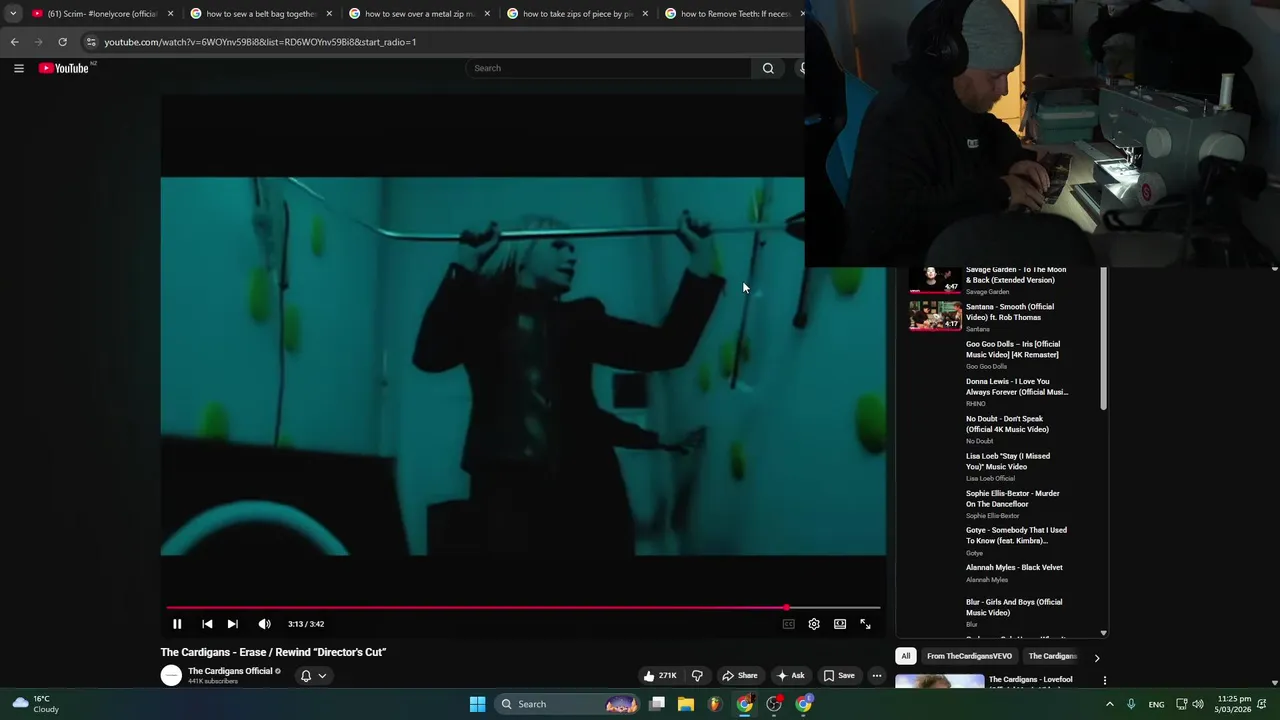Expand the notification preferences chevron
Screen dimensions: 1280x720
coord(322,676)
